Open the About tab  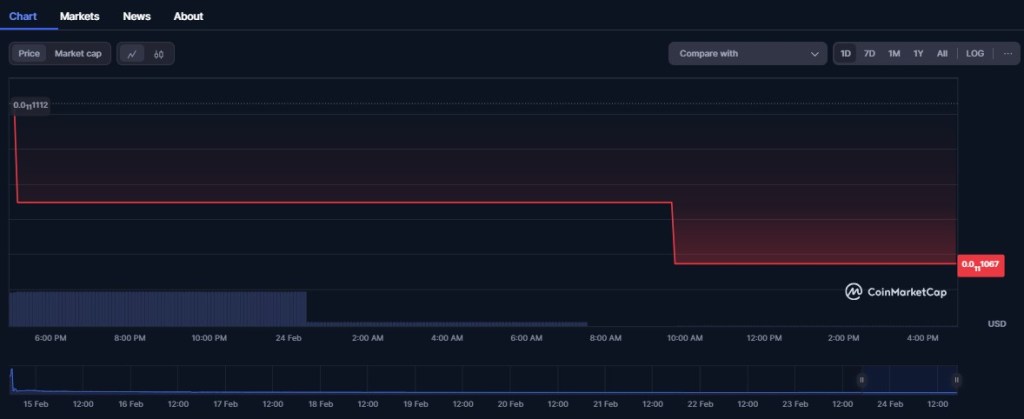(x=188, y=16)
